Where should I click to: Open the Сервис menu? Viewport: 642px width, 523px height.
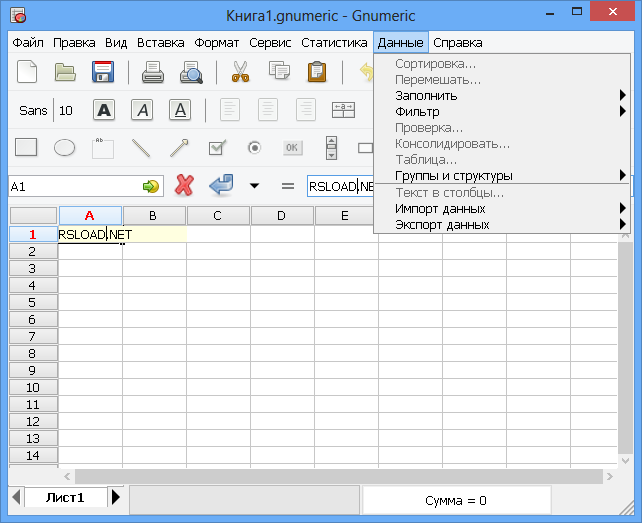(270, 43)
